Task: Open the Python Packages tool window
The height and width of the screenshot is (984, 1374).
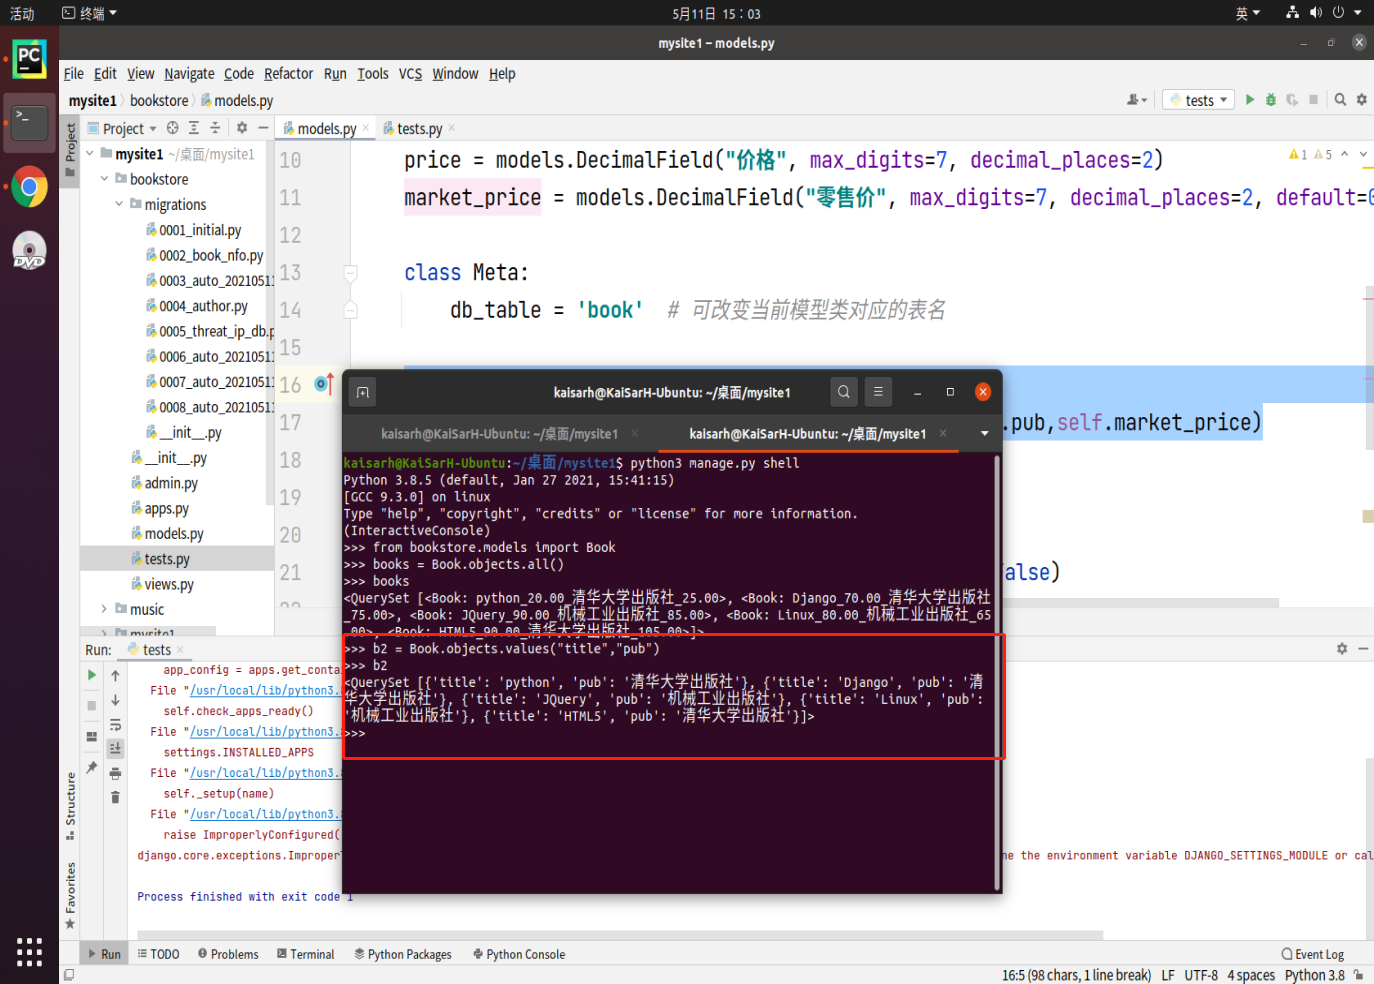Action: [403, 954]
